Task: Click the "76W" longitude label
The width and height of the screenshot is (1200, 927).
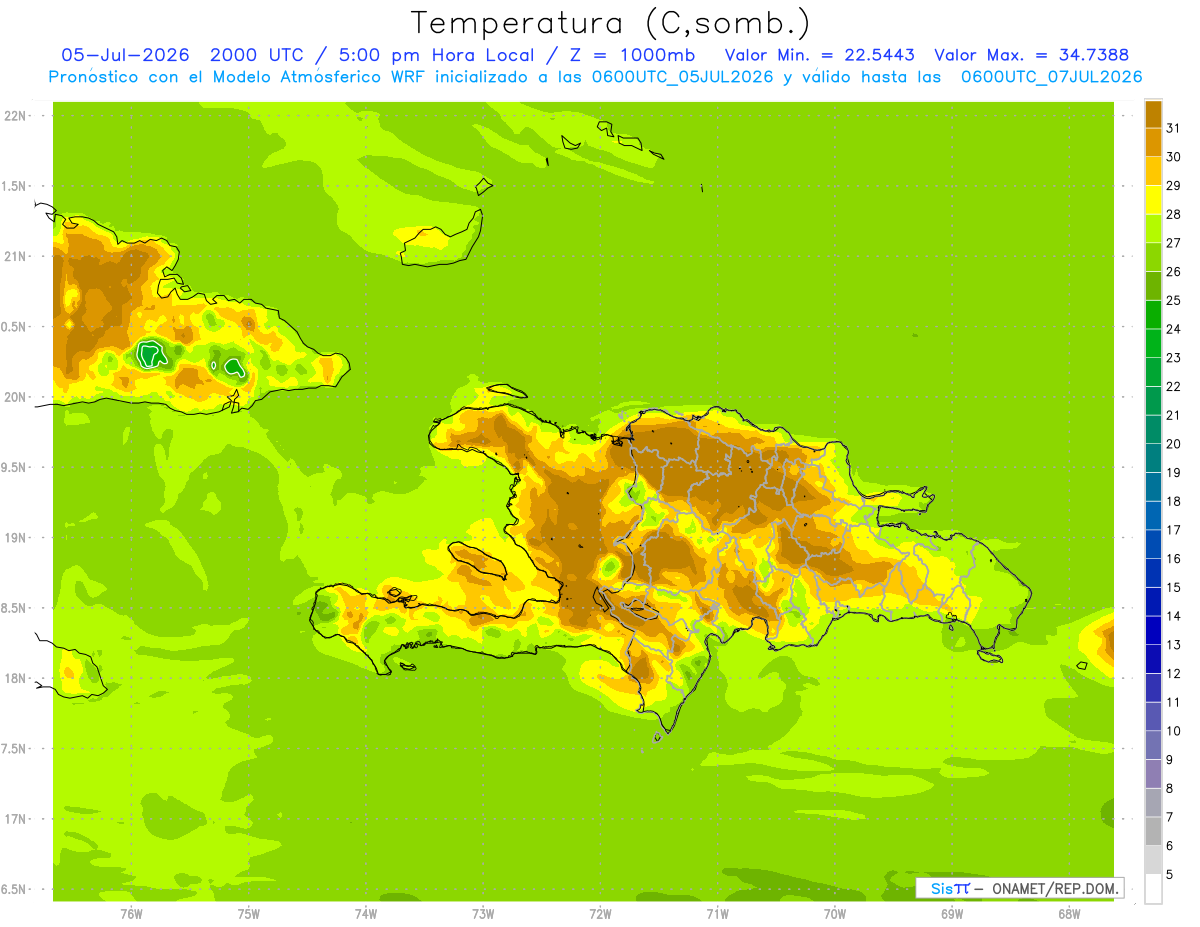Action: click(131, 914)
